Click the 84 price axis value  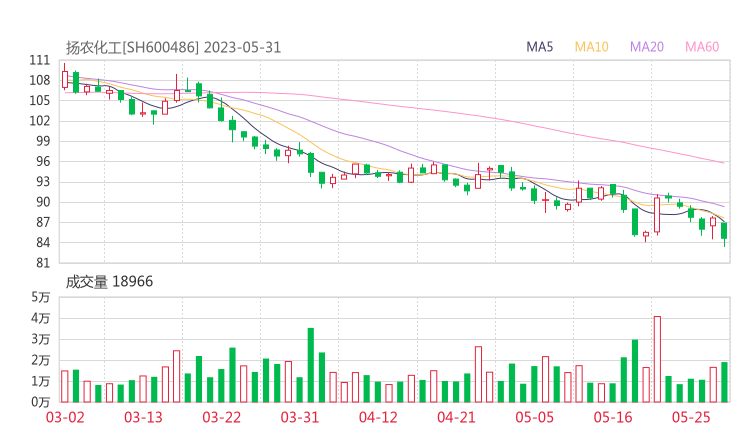tap(43, 243)
